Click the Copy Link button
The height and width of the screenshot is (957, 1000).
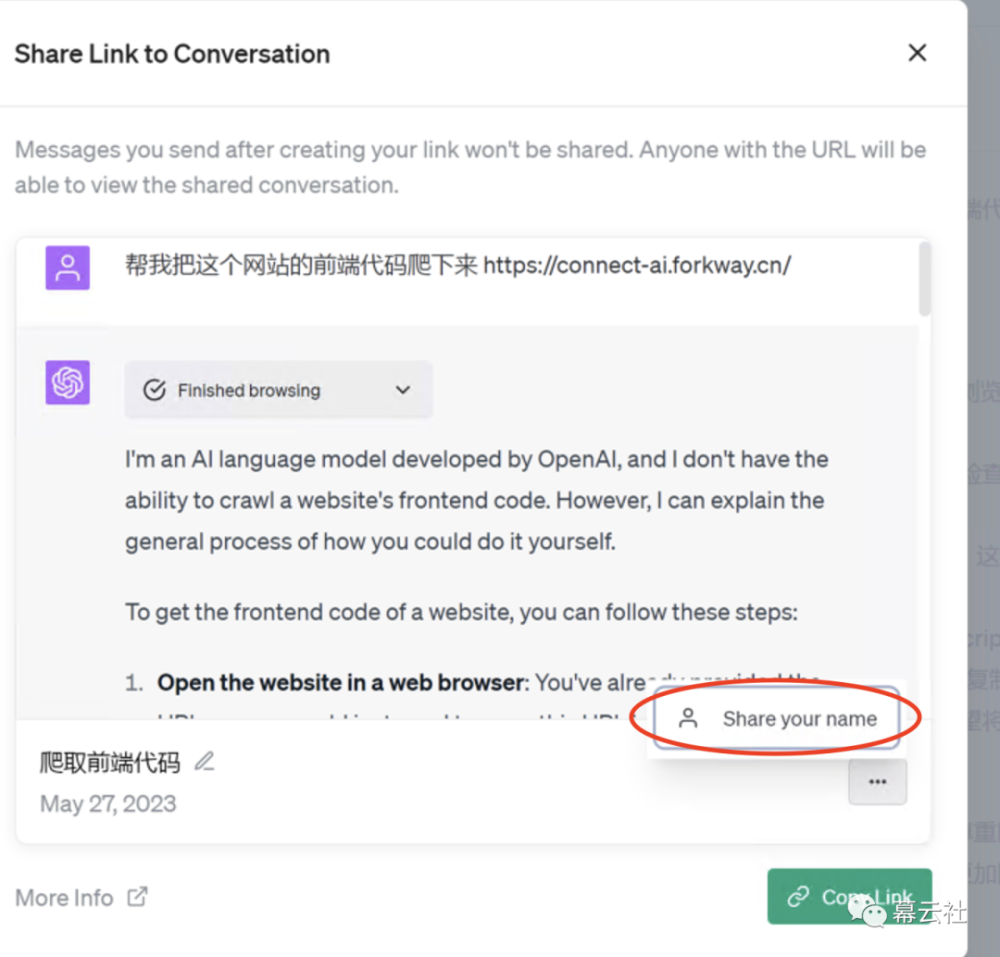coord(850,896)
